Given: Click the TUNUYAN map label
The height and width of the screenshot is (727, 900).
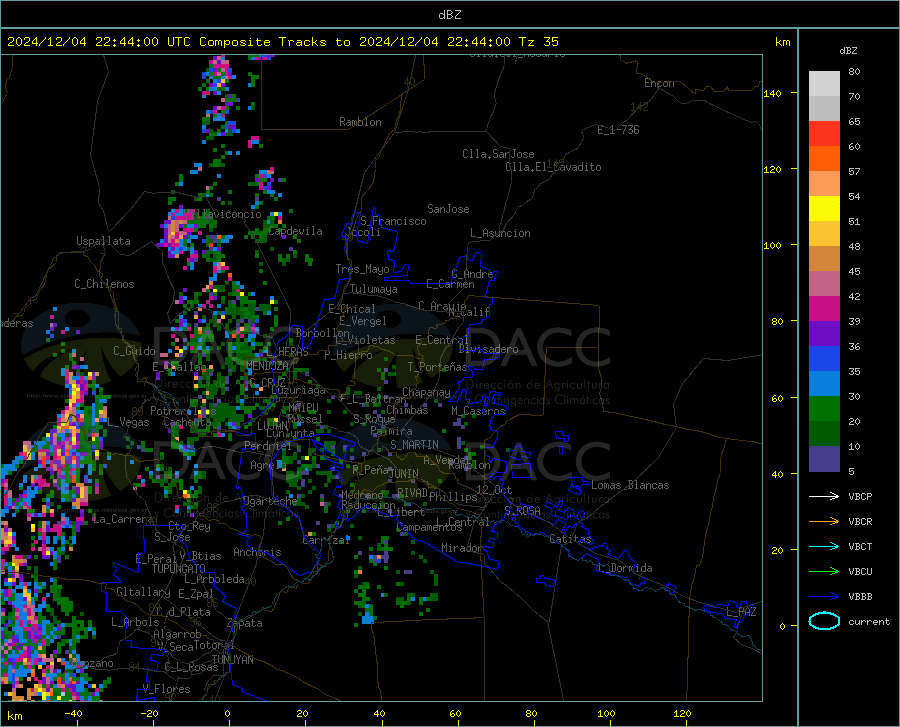Looking at the screenshot, I should 232,660.
